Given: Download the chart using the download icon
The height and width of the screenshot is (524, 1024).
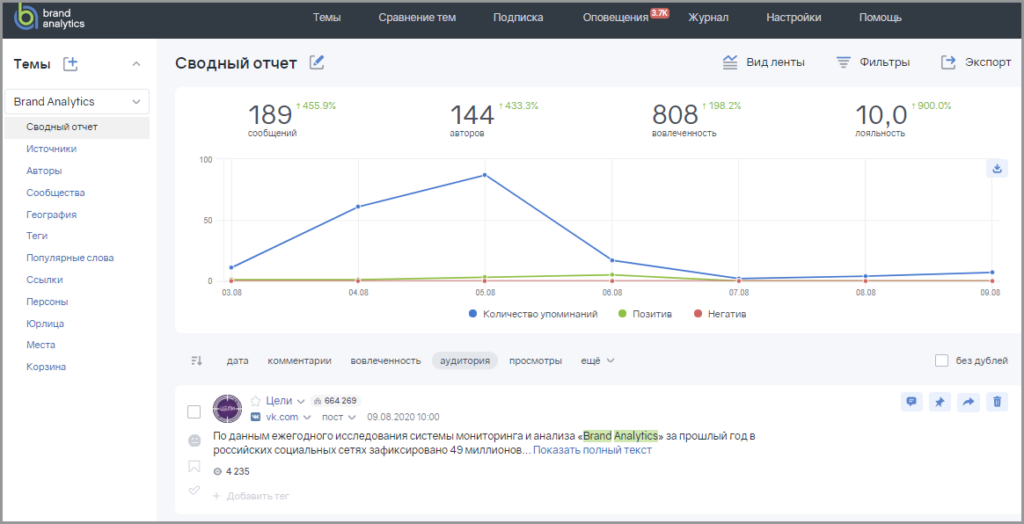Looking at the screenshot, I should tap(996, 168).
